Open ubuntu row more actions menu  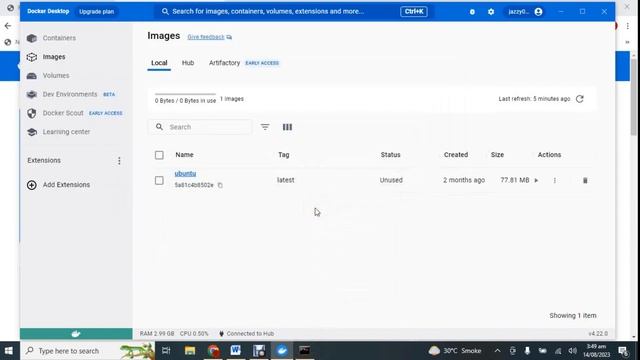(x=554, y=180)
